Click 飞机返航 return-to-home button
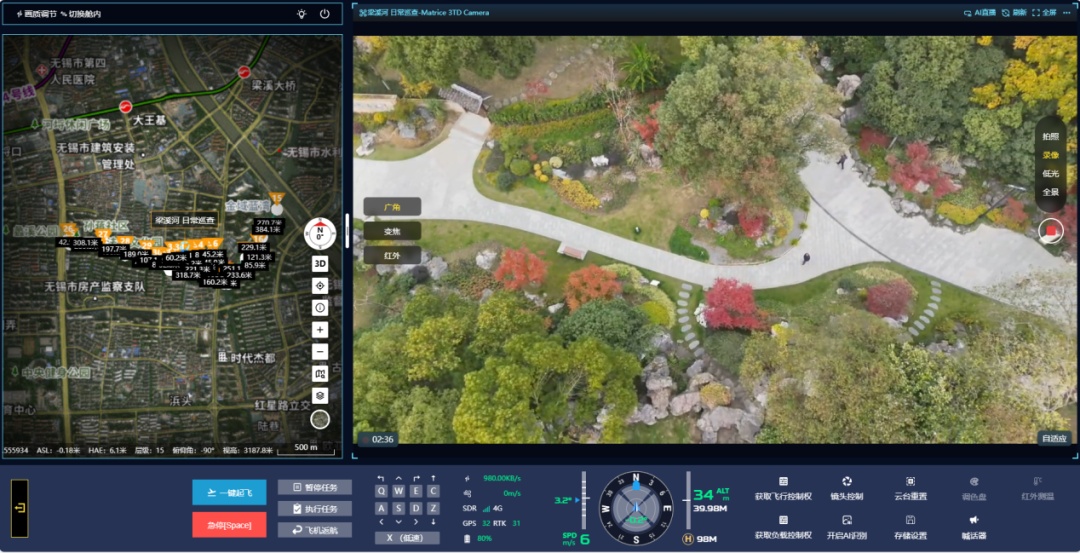Screen dimensions: 1080x553 [x=315, y=530]
